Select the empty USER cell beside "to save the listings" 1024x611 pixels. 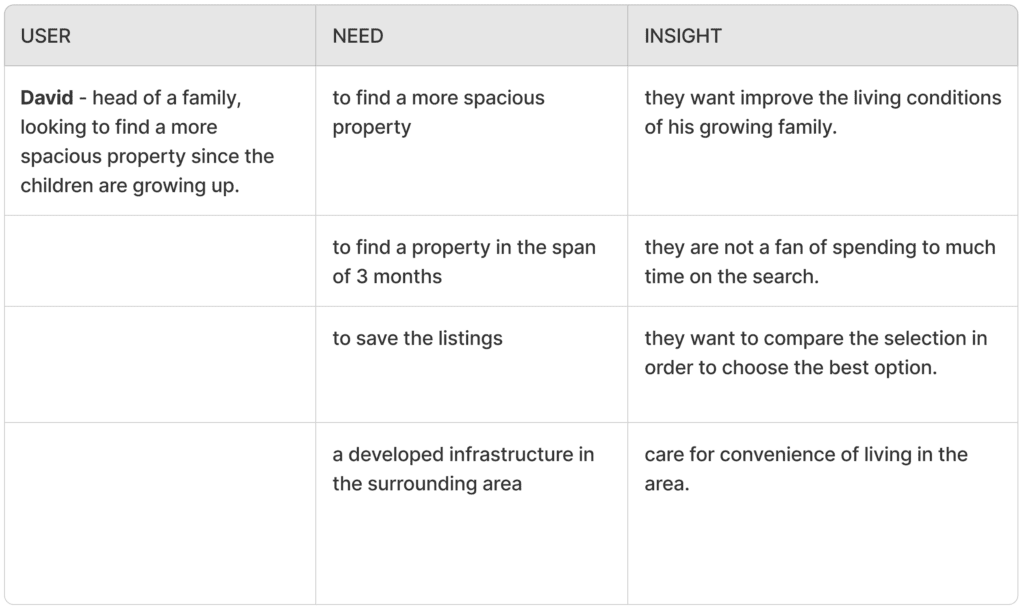pyautogui.click(x=160, y=364)
